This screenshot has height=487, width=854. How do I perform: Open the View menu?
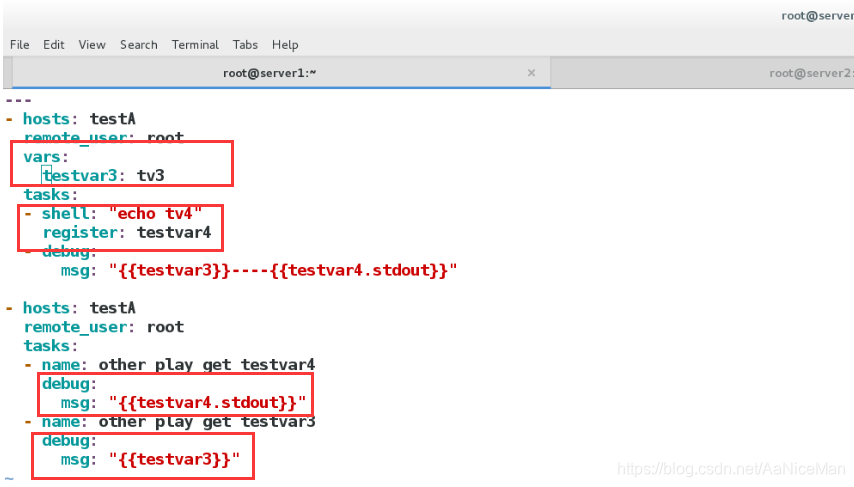click(92, 45)
